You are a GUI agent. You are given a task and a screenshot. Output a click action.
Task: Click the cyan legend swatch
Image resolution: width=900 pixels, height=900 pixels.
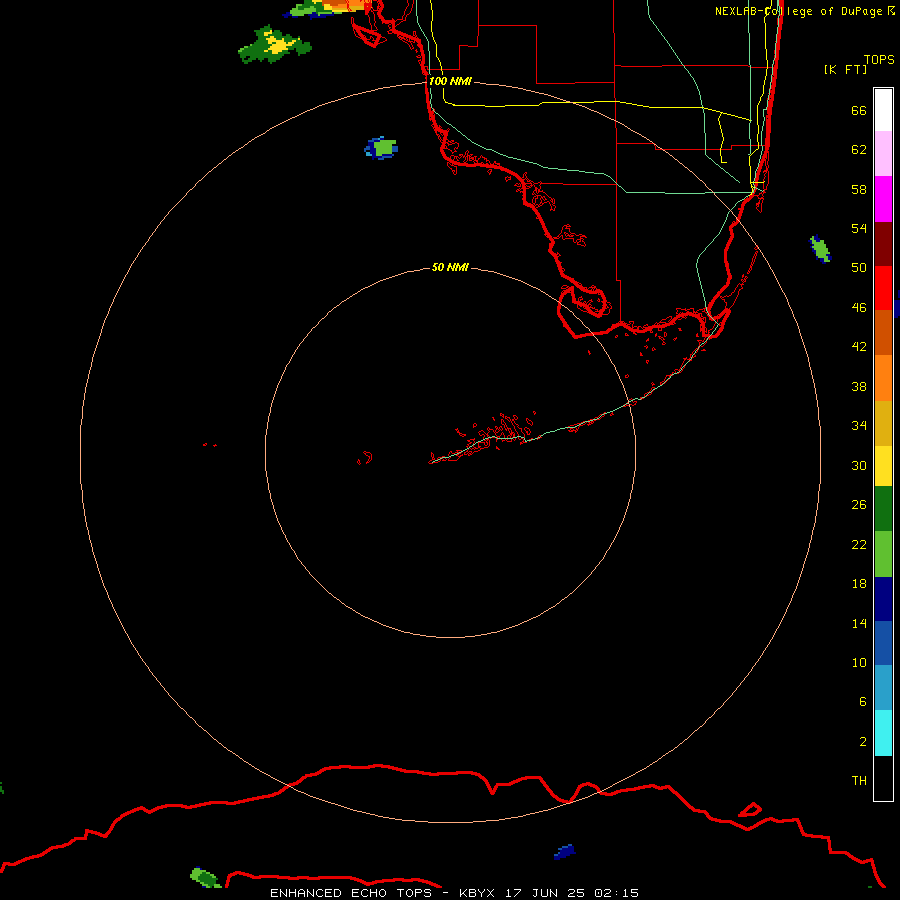tap(883, 733)
